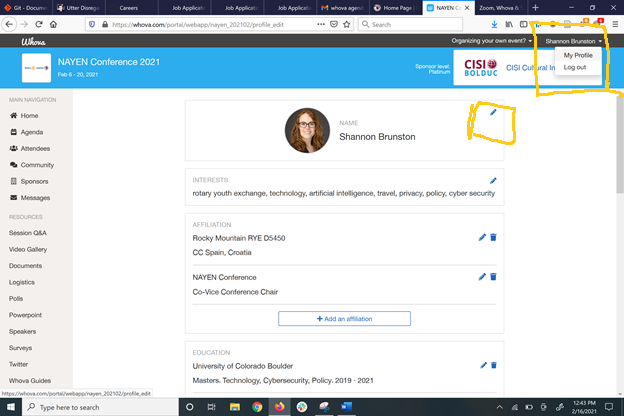Viewport: 624px width, 416px height.
Task: Edit the NAYEN Conference affiliation entry
Action: coord(483,277)
